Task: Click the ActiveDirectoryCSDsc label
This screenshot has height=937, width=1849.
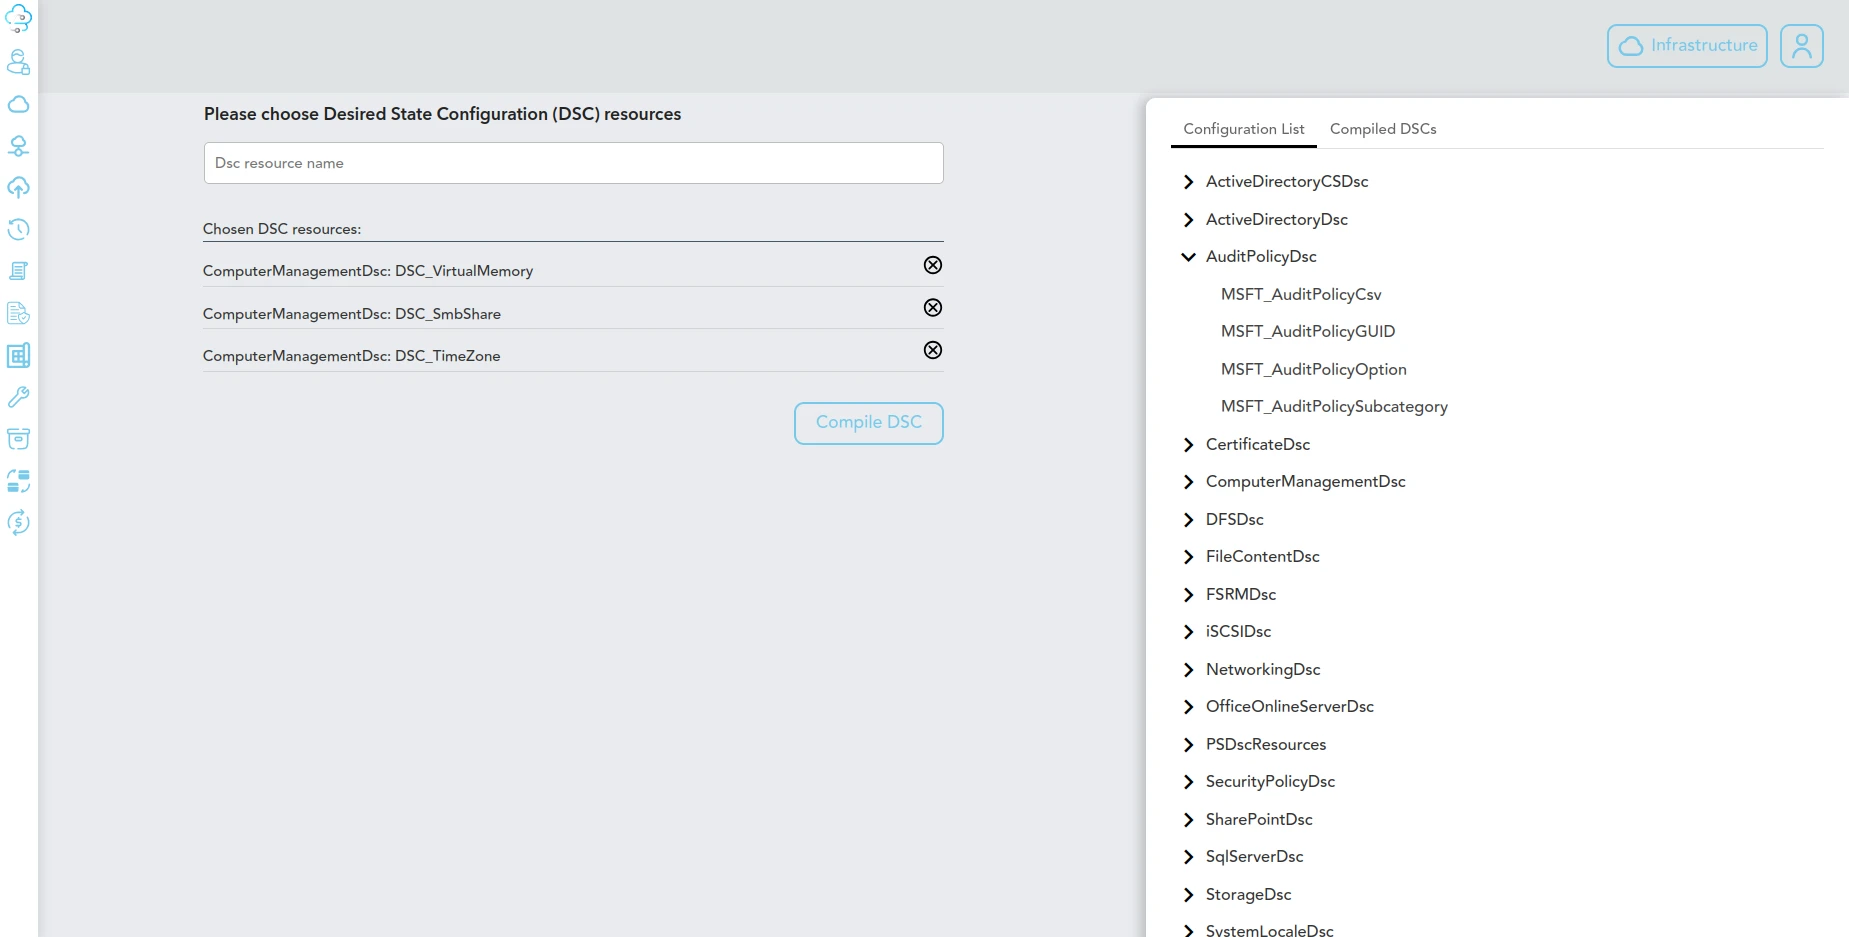Action: point(1287,181)
